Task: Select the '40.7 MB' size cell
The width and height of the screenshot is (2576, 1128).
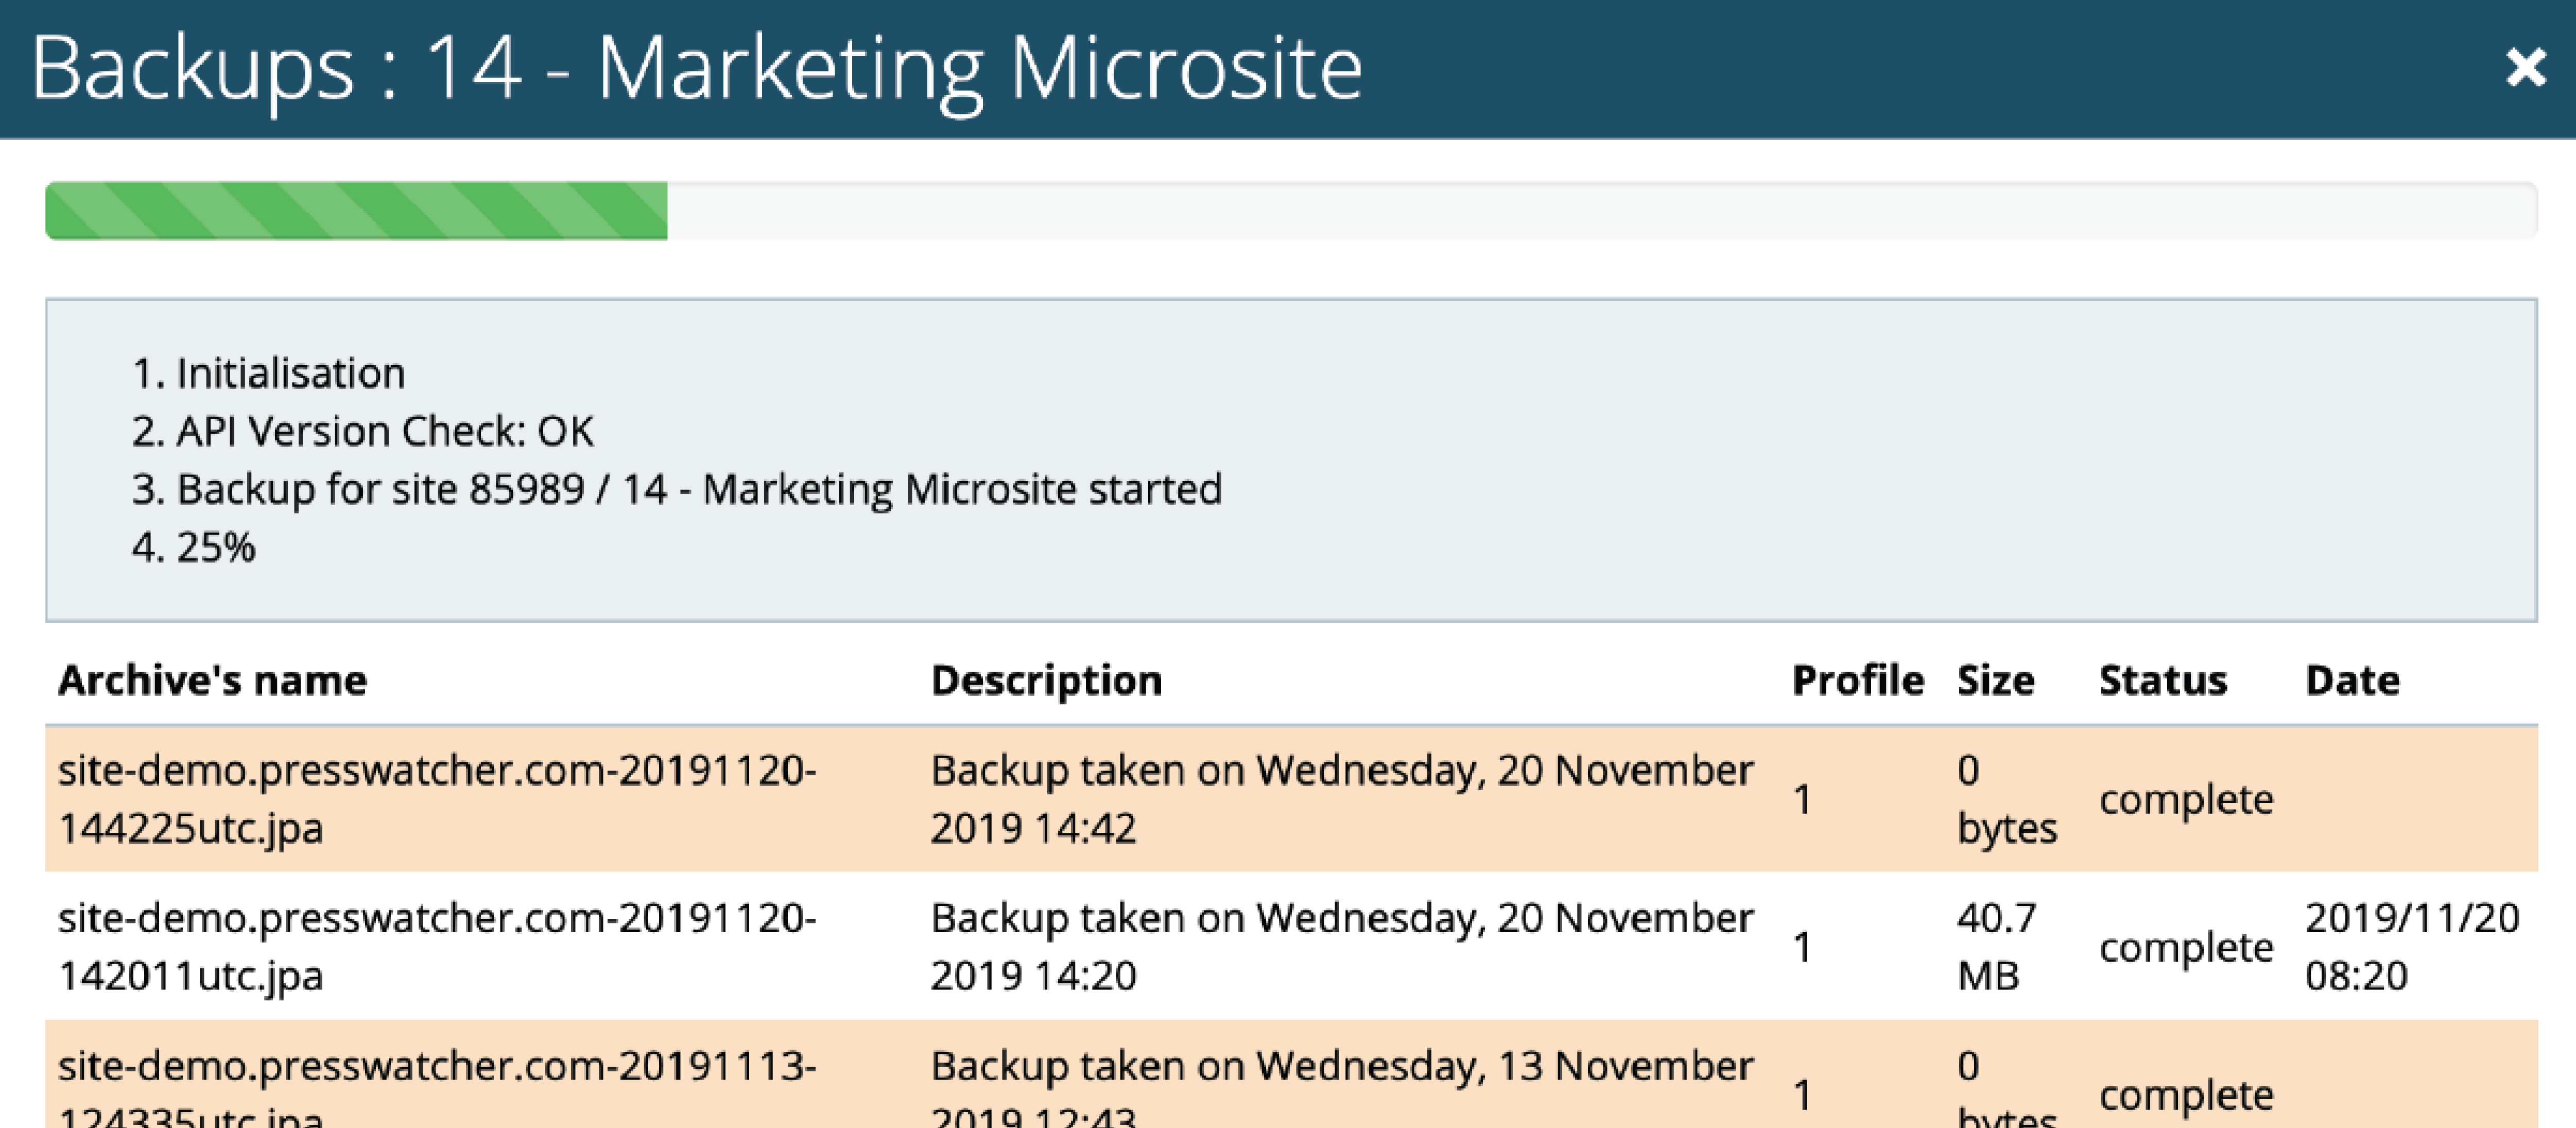Action: 1997,946
